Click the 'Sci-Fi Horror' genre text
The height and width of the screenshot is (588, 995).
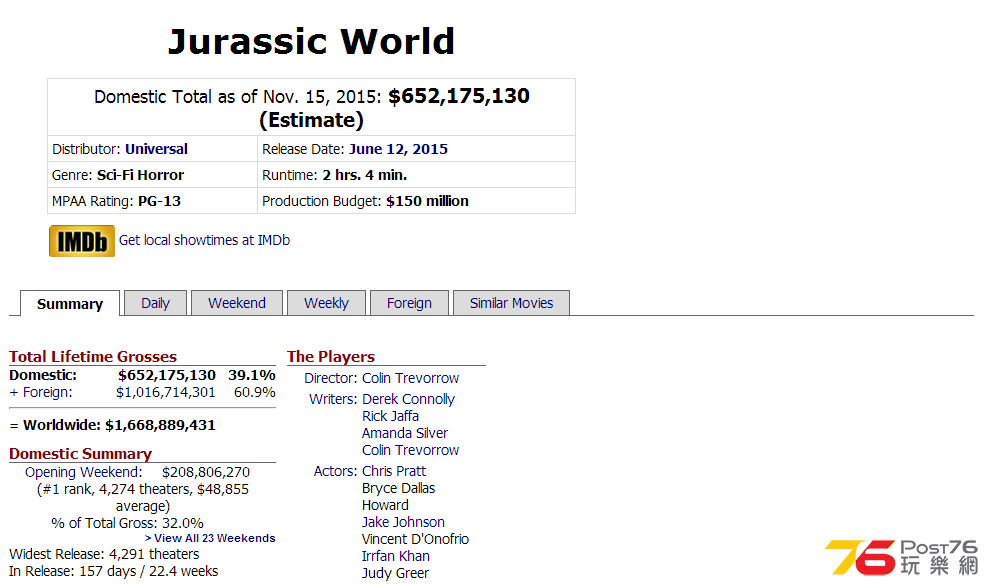tap(140, 175)
